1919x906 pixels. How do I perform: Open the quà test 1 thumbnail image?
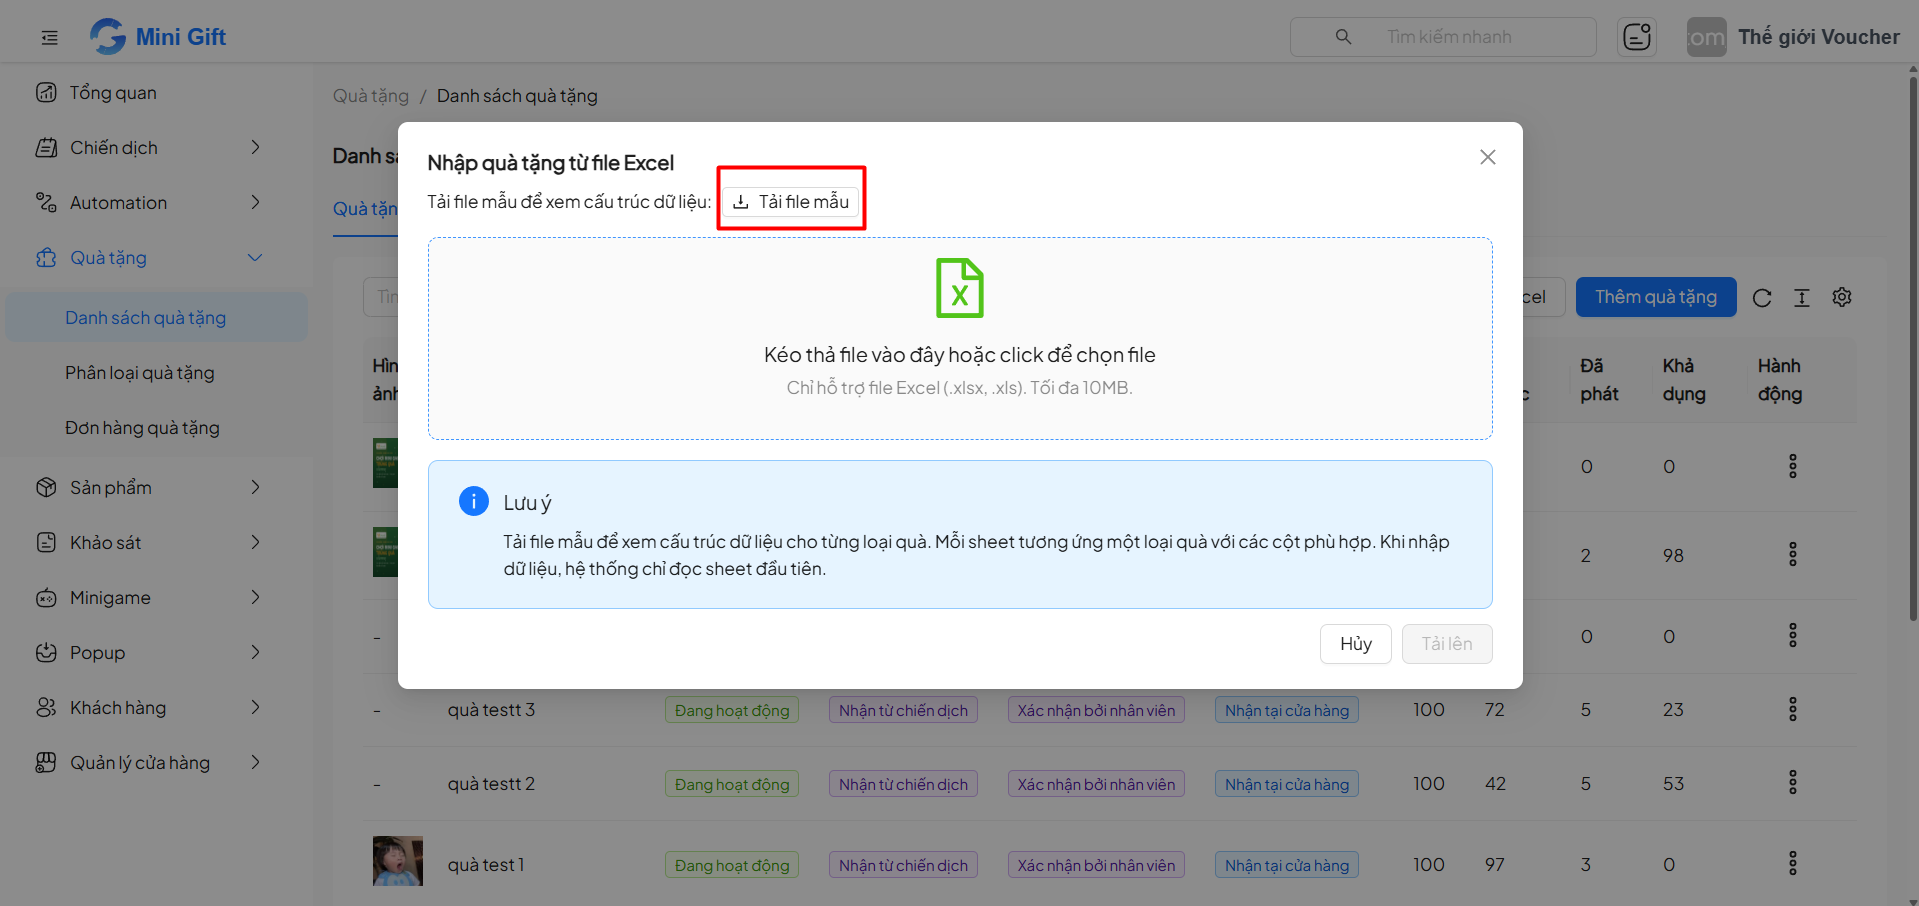(x=398, y=861)
